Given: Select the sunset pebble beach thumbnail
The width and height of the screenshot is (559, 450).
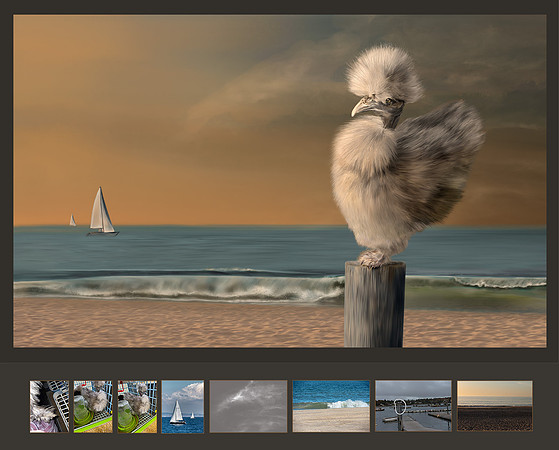Looking at the screenshot, I should click(495, 406).
